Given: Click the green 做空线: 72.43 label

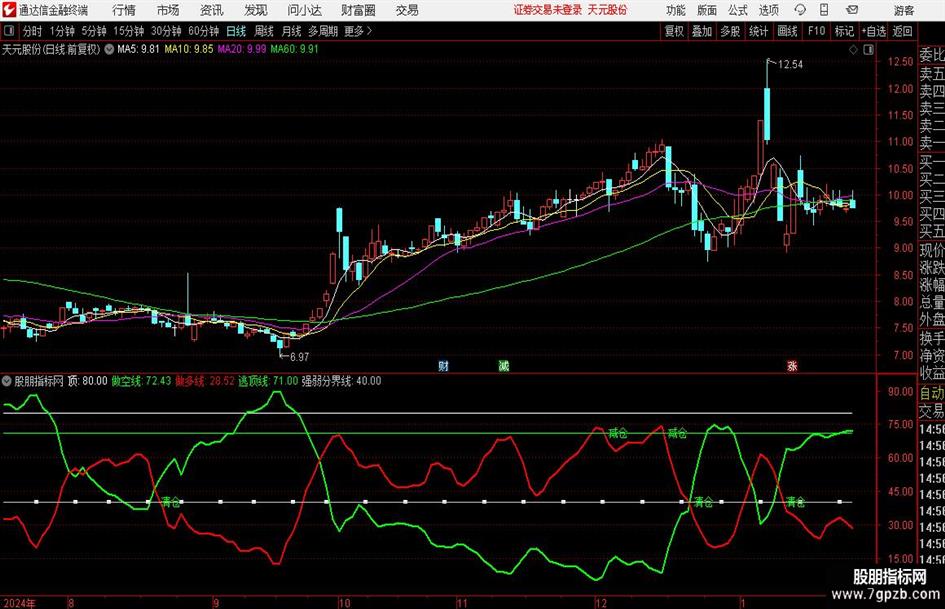Looking at the screenshot, I should [x=141, y=381].
